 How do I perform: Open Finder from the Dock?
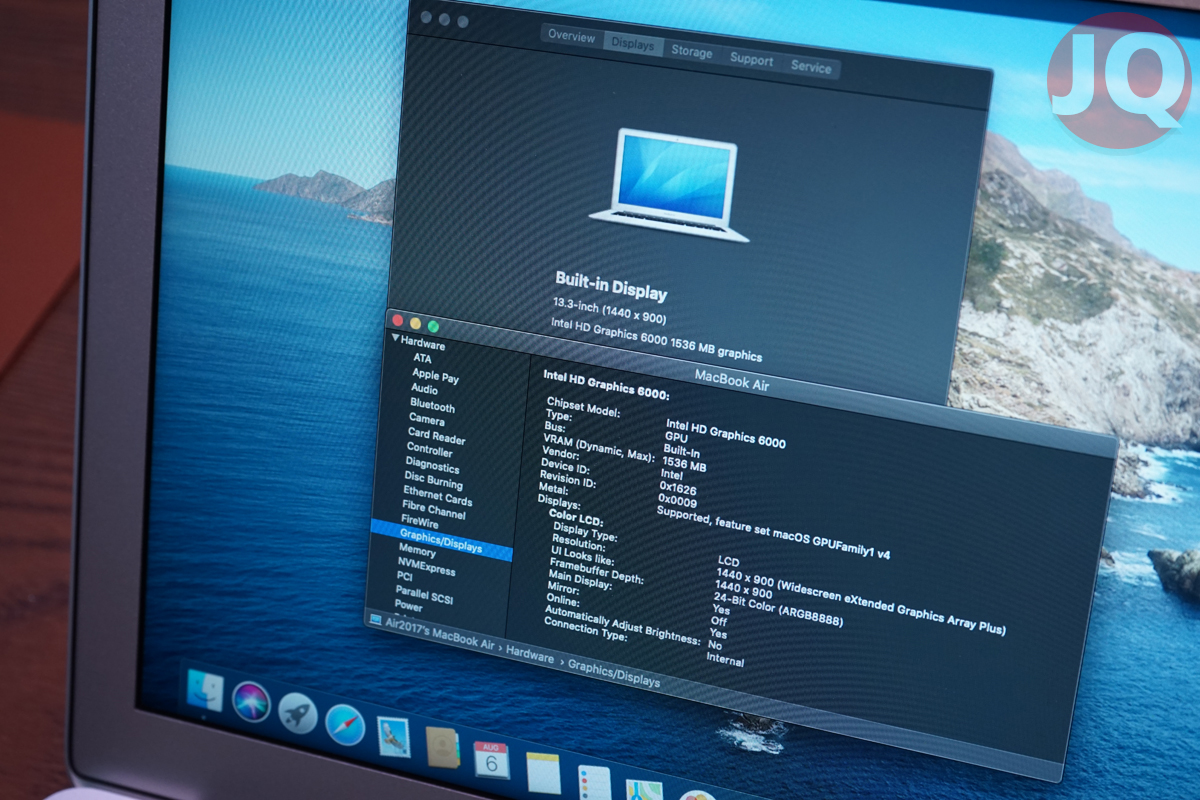coord(205,691)
